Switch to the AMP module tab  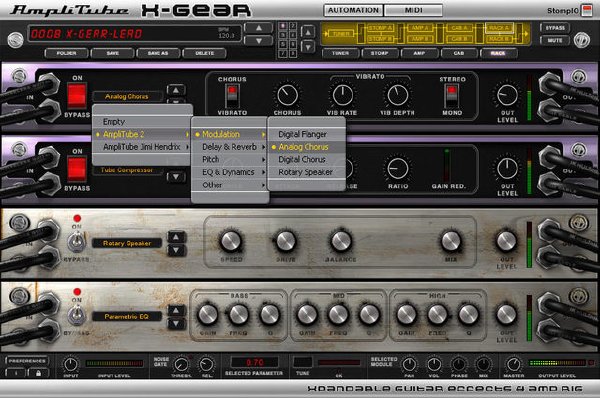(419, 53)
